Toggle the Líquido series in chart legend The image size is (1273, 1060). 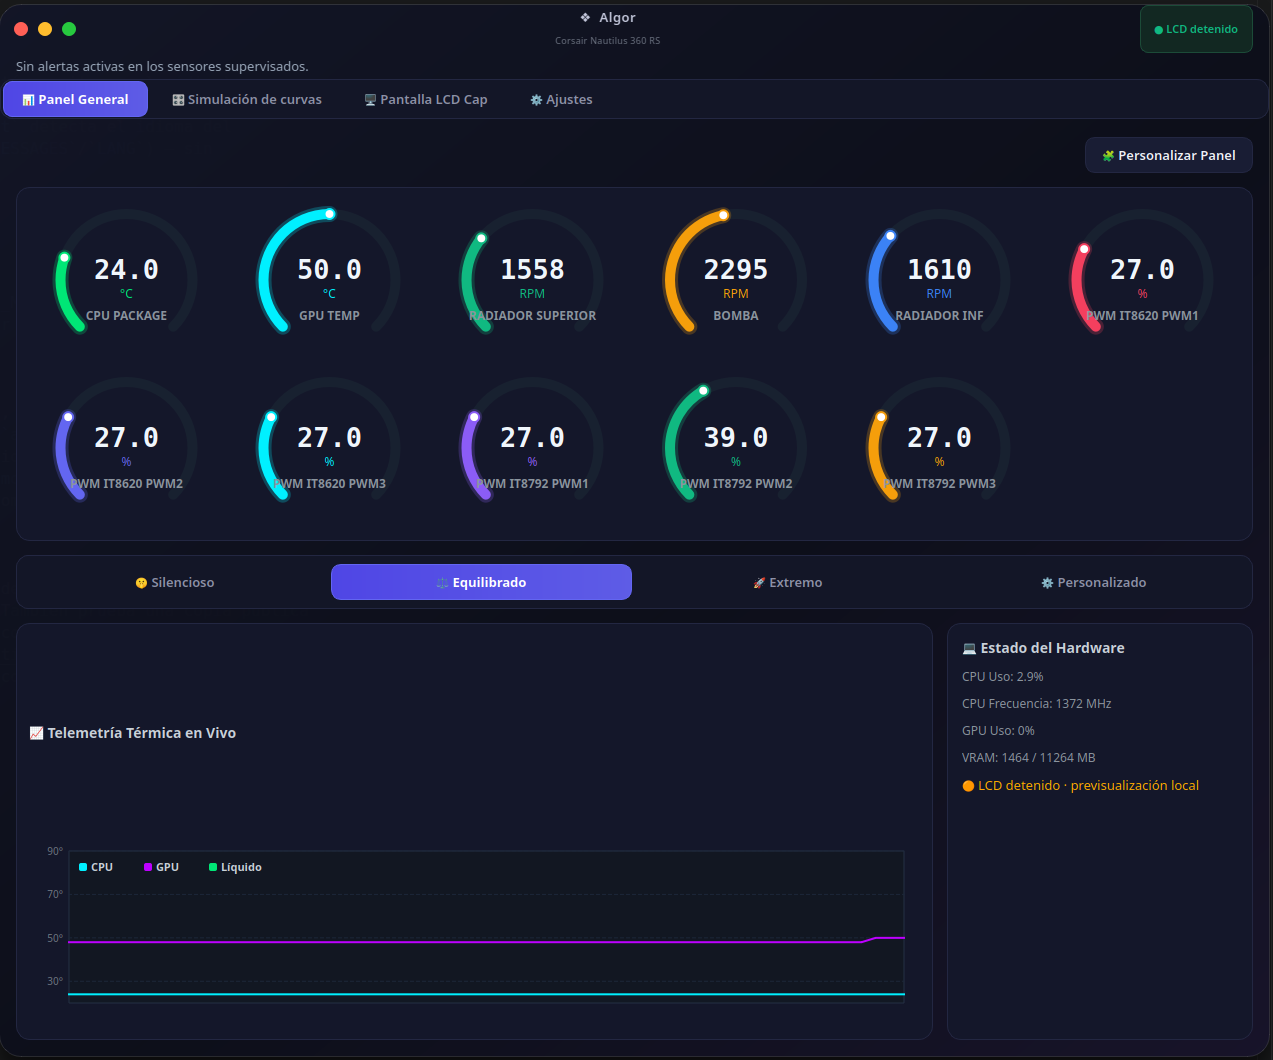[x=236, y=867]
